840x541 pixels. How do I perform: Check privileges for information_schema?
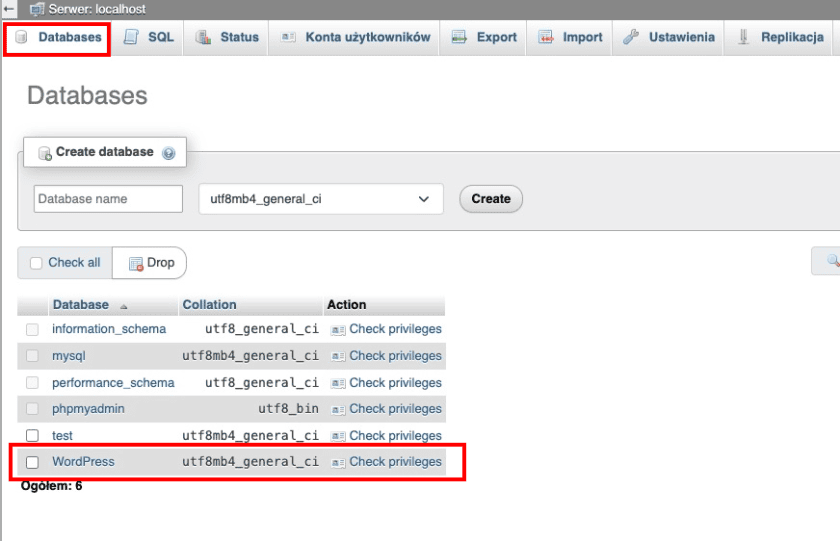point(395,329)
